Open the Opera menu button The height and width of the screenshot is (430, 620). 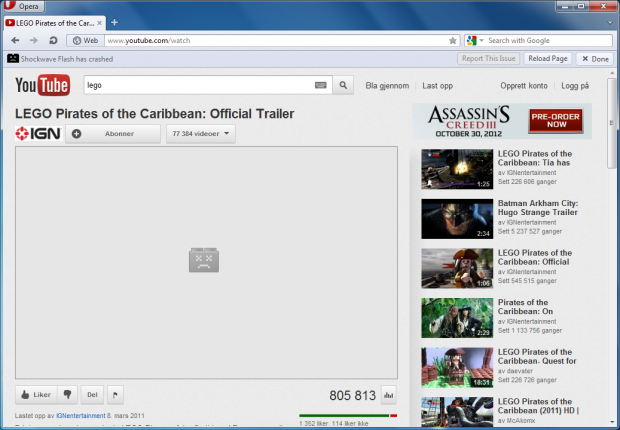click(x=23, y=6)
